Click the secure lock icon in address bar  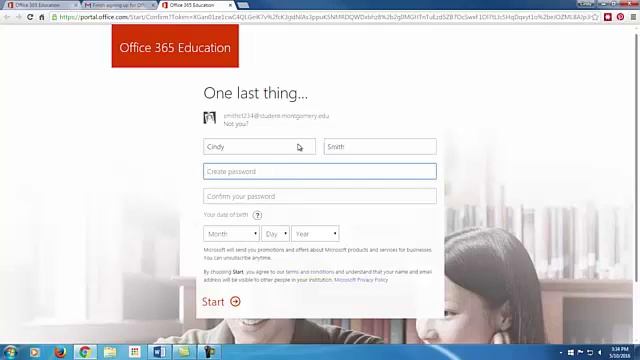pos(54,17)
